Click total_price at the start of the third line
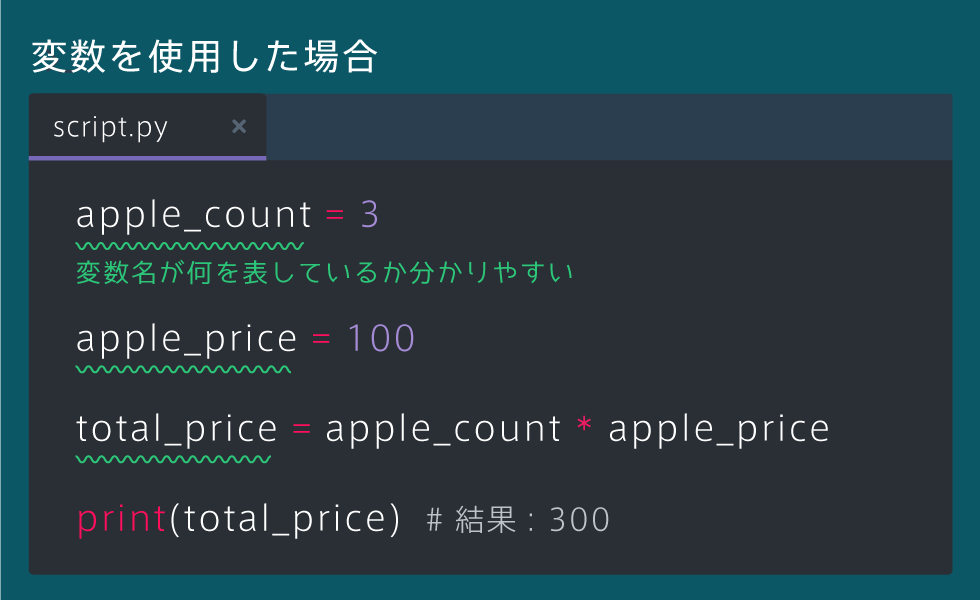 tap(176, 429)
